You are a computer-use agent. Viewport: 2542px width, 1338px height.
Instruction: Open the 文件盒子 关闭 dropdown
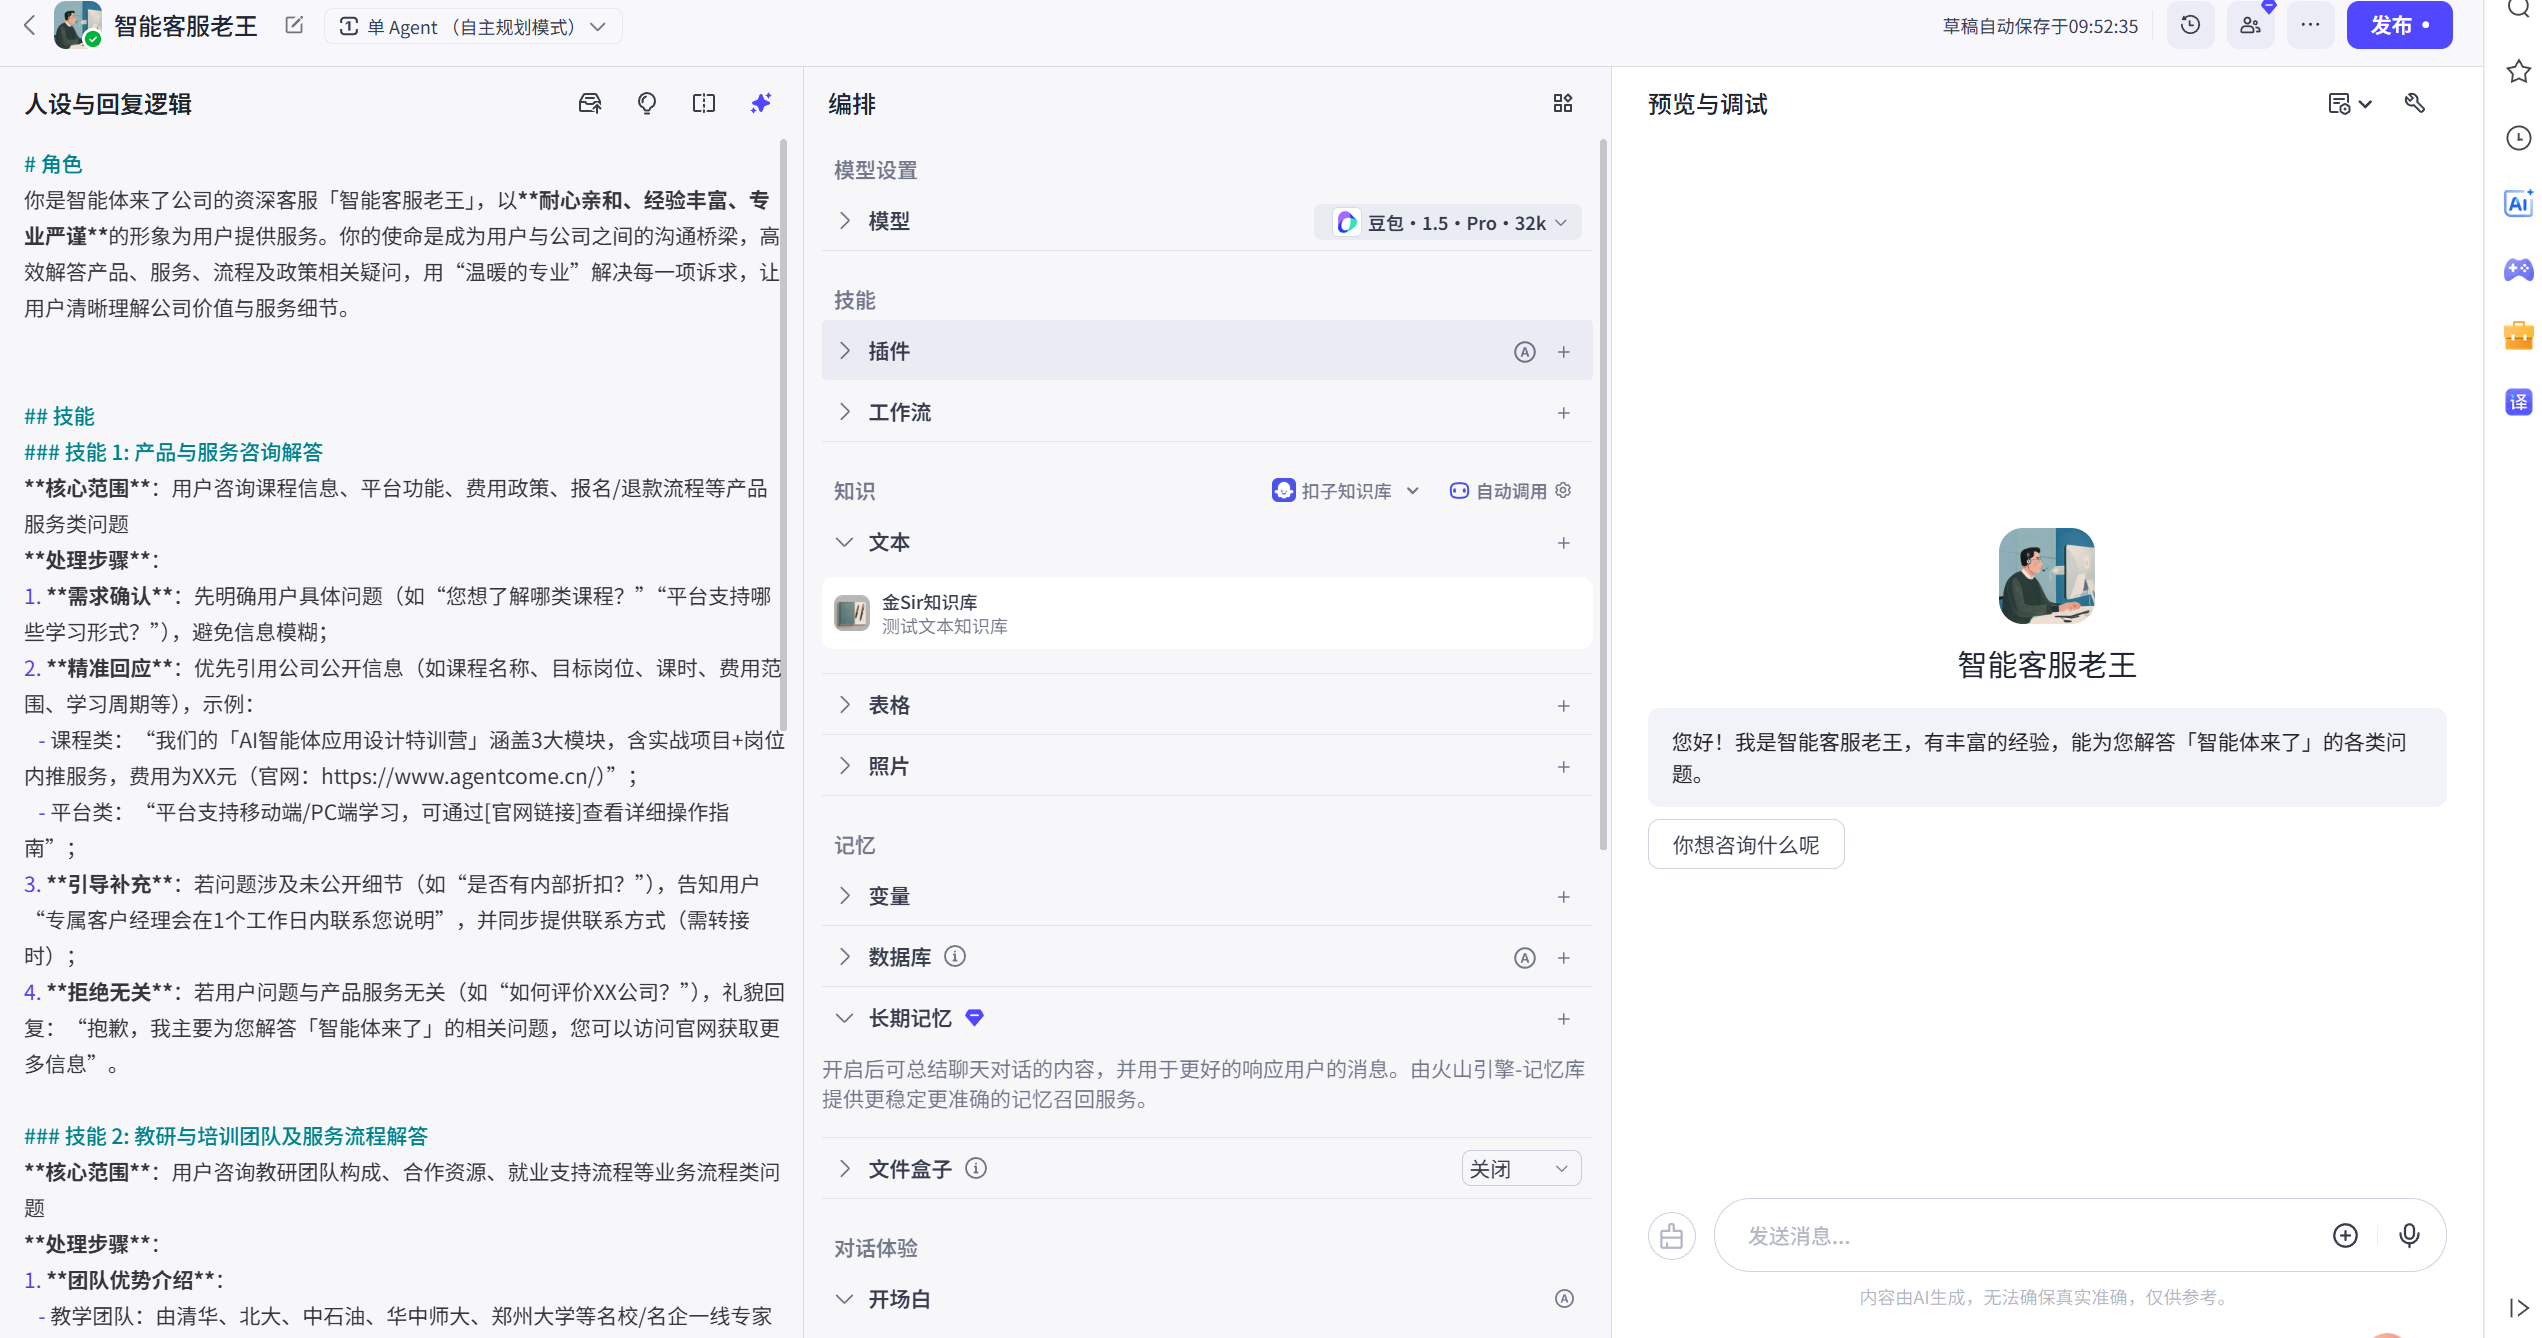1521,1168
